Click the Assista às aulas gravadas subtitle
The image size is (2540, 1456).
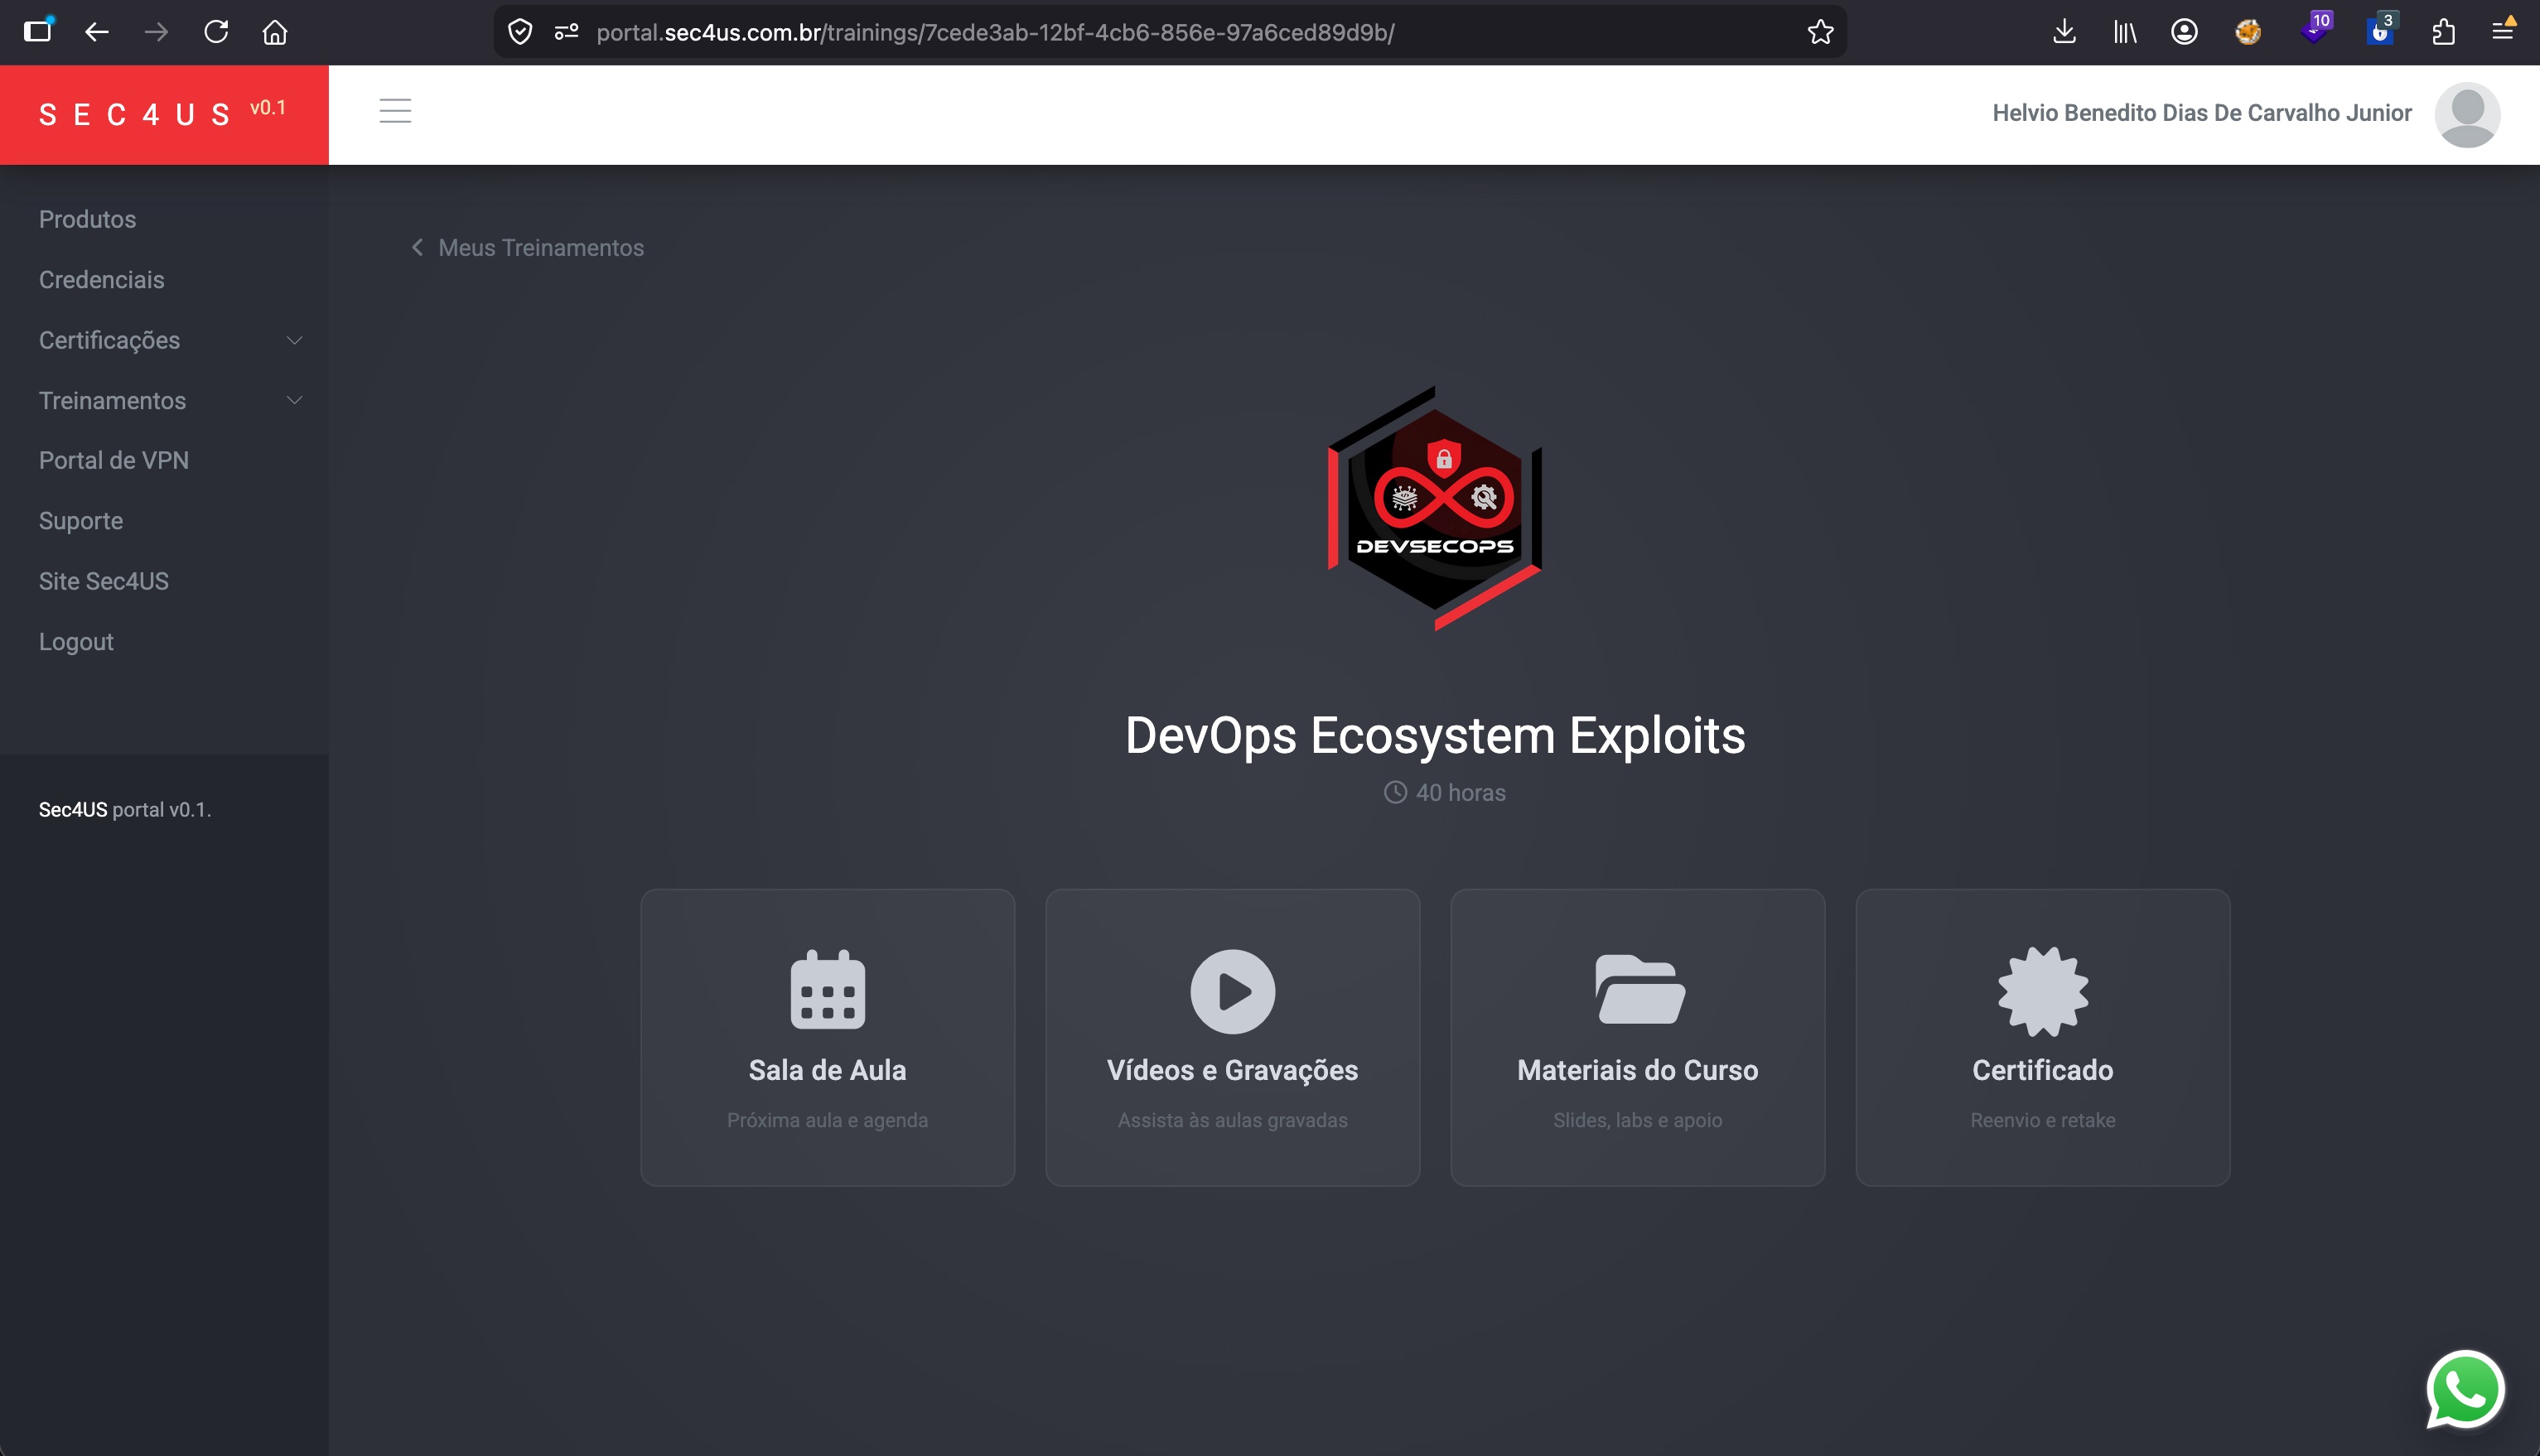point(1232,1120)
